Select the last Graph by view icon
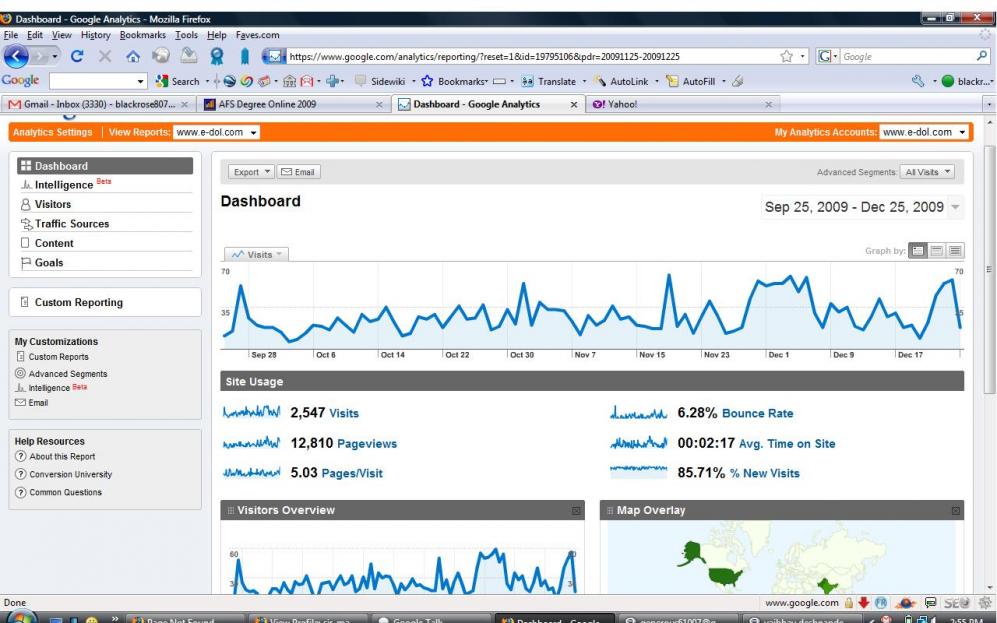 [x=955, y=251]
